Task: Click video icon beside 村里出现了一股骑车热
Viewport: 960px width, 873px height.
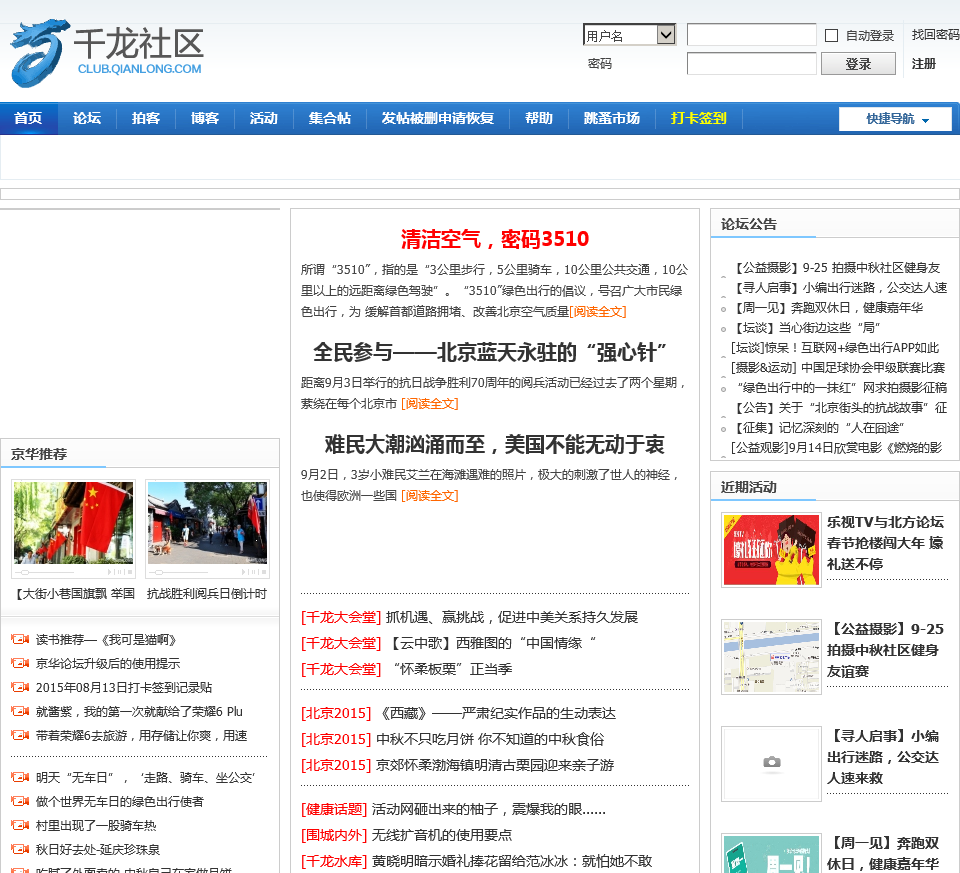Action: coord(20,825)
